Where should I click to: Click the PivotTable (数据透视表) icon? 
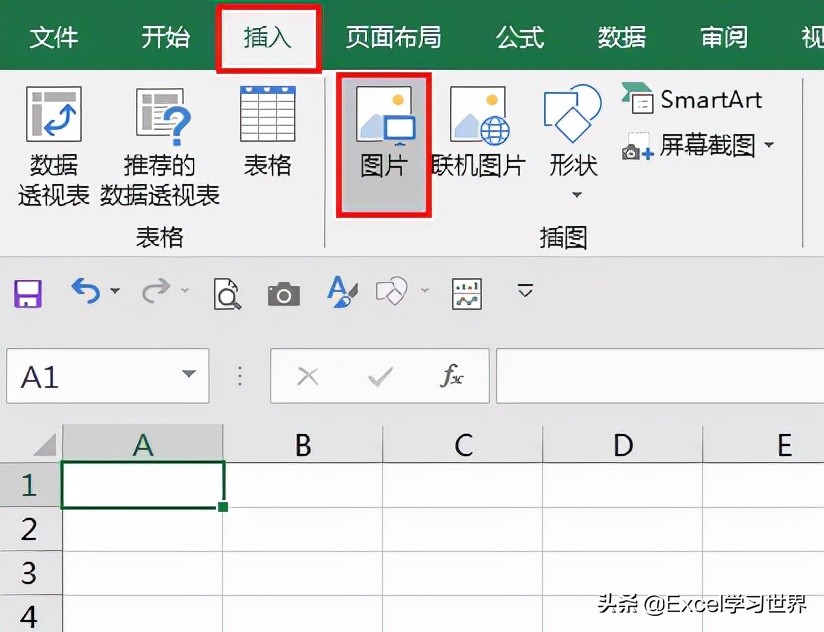pyautogui.click(x=54, y=115)
